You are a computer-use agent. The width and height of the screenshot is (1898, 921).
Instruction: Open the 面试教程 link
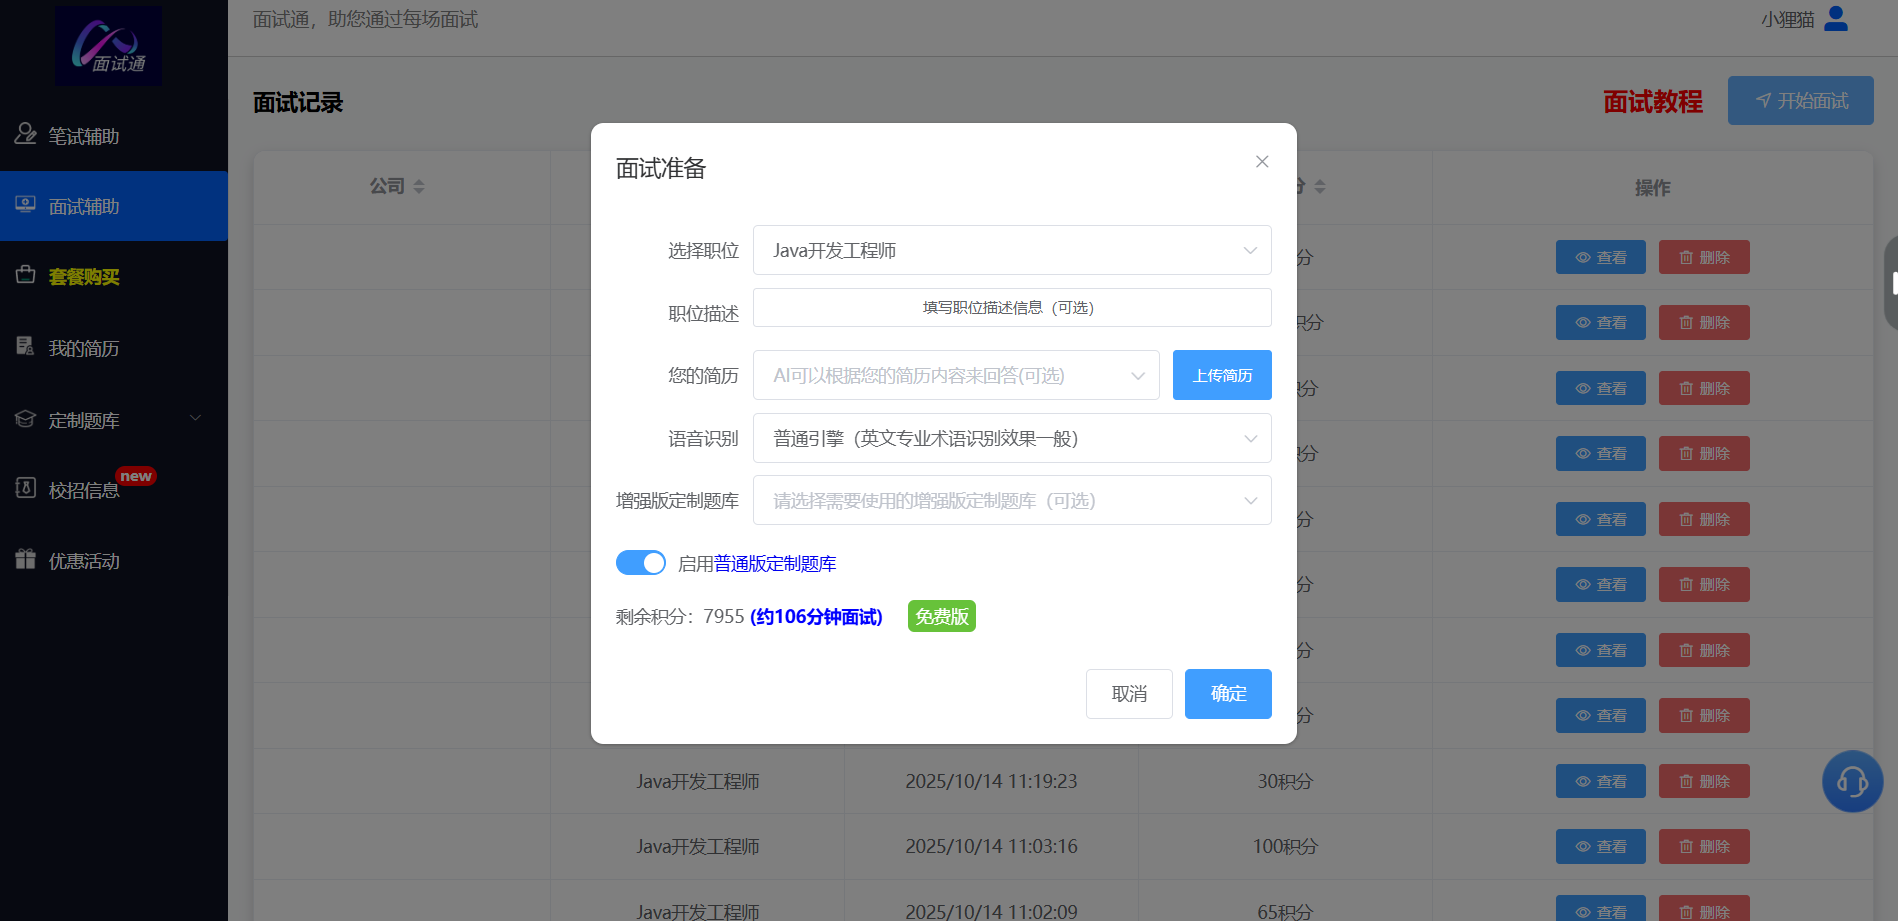point(1653,101)
